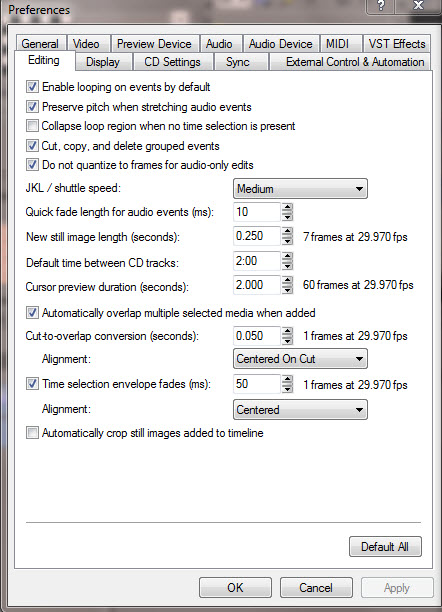Go to External Control & Automation tab
442x612 pixels.
pos(355,62)
